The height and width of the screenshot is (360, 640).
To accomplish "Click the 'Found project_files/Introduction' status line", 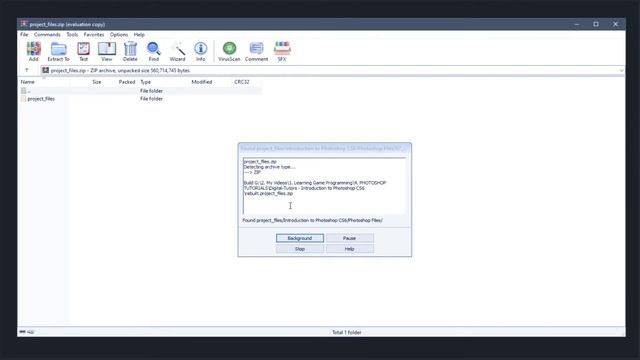I will point(313,220).
